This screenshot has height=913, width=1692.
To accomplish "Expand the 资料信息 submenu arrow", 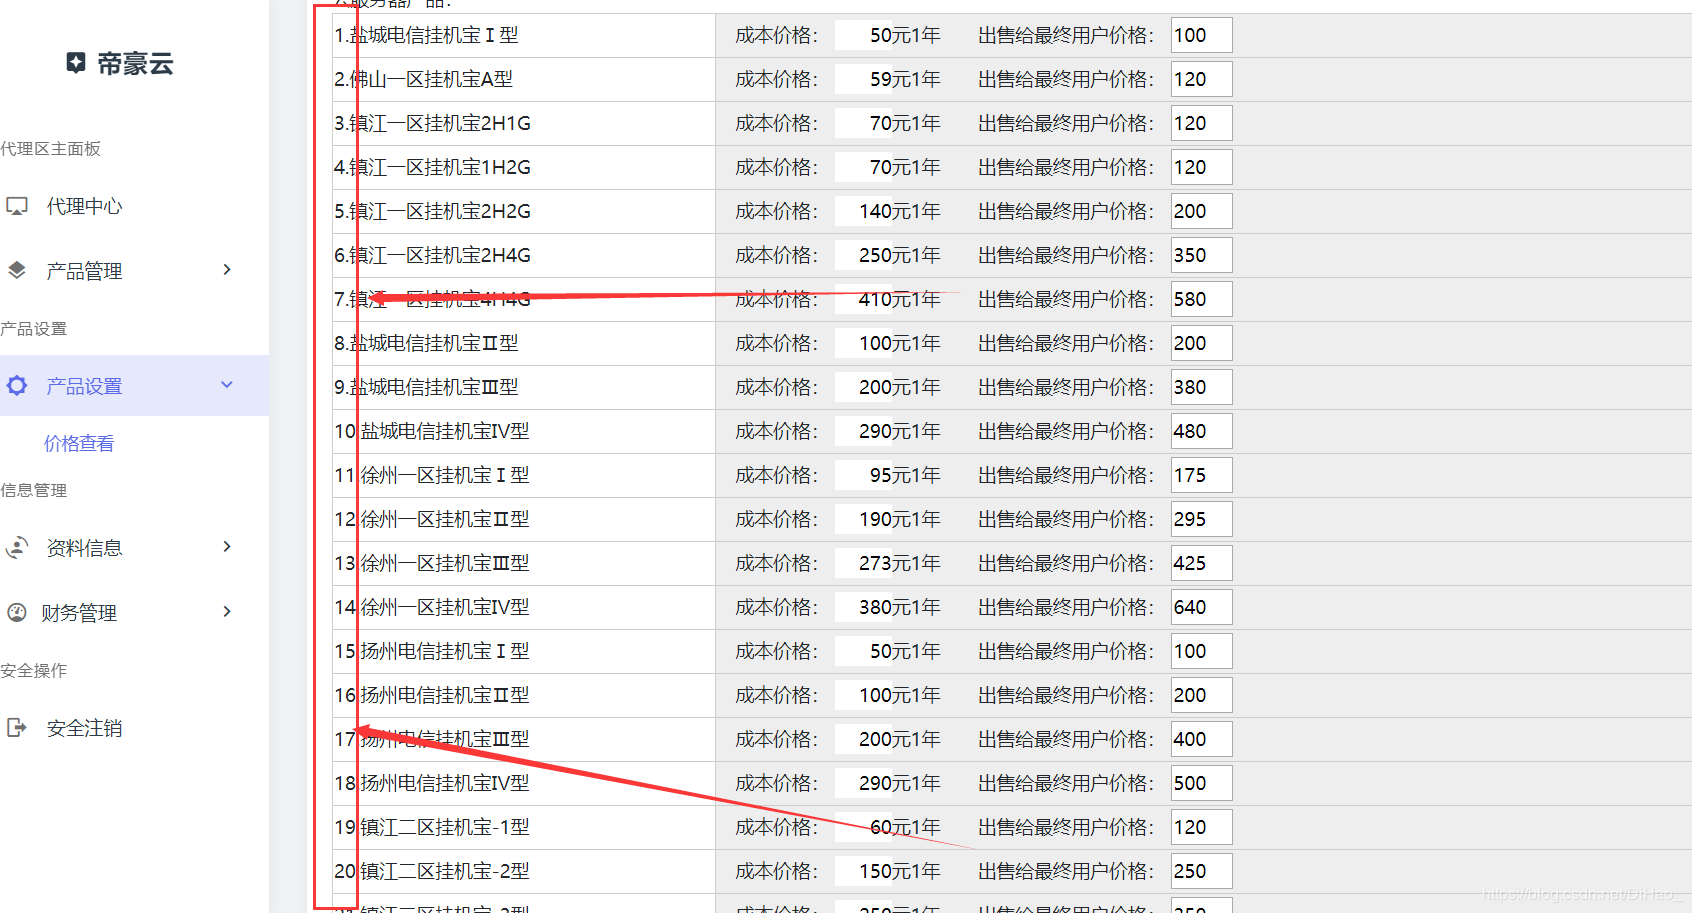I will click(227, 547).
